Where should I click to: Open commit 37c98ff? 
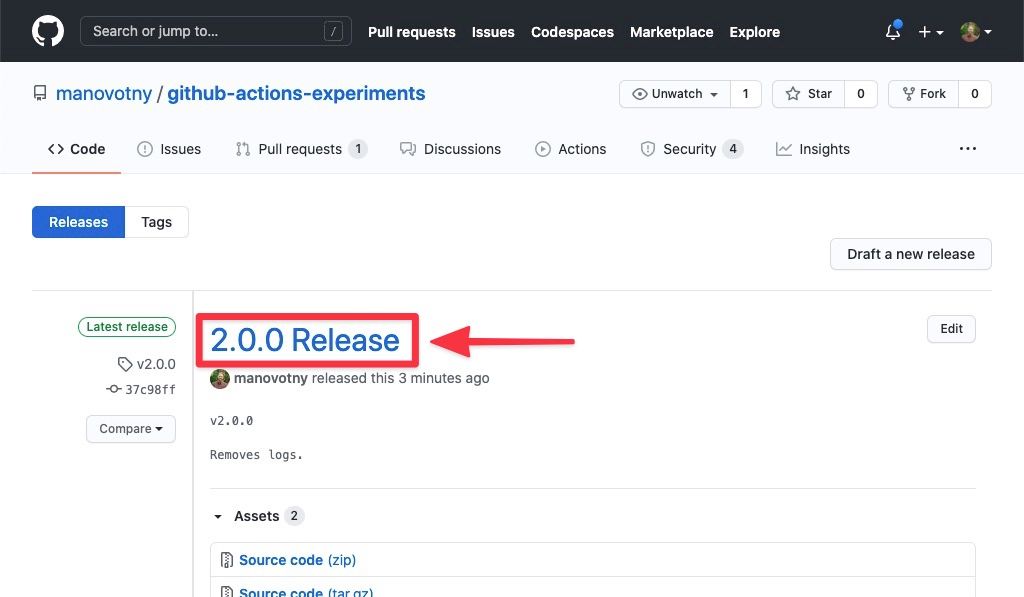pyautogui.click(x=141, y=389)
